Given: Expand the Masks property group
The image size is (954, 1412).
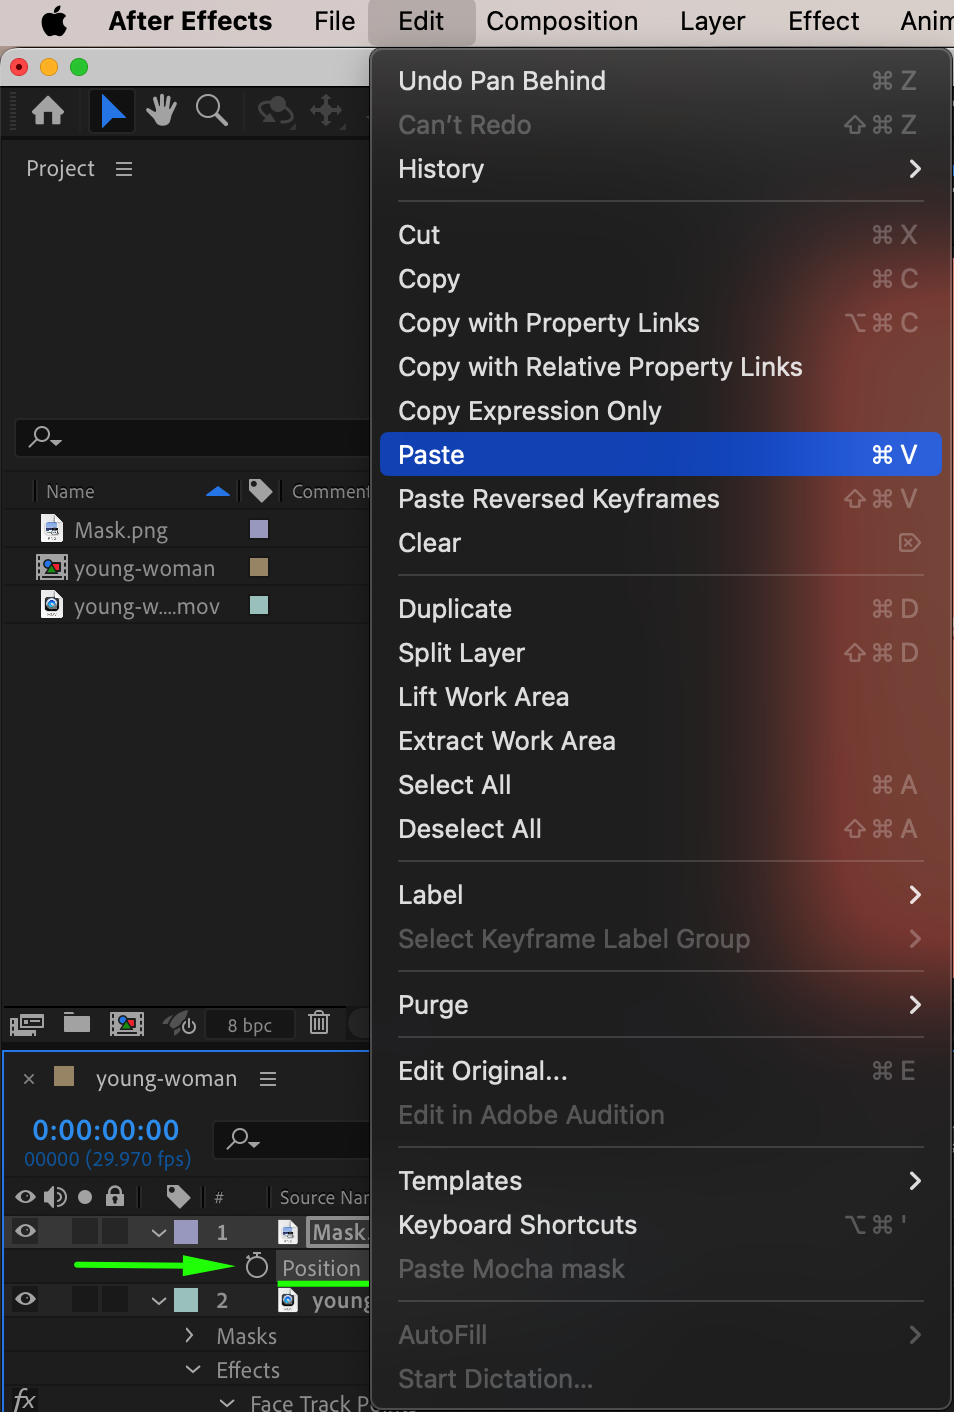Looking at the screenshot, I should pos(190,1335).
